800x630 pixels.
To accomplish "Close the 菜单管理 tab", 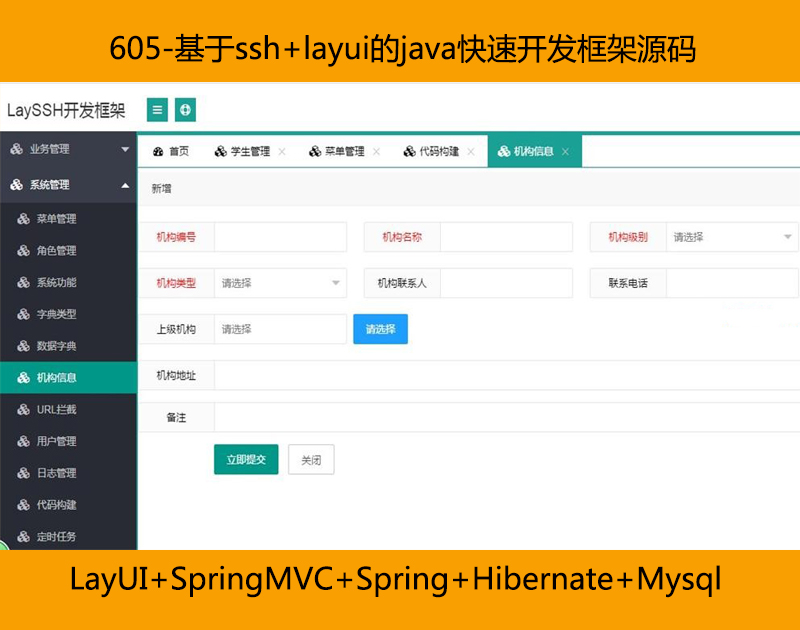I will pyautogui.click(x=376, y=152).
